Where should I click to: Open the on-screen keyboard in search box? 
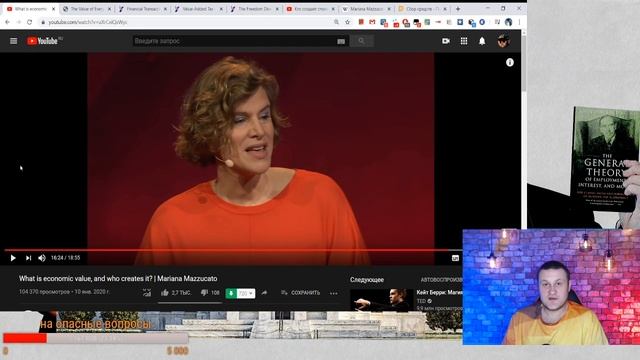(x=341, y=41)
